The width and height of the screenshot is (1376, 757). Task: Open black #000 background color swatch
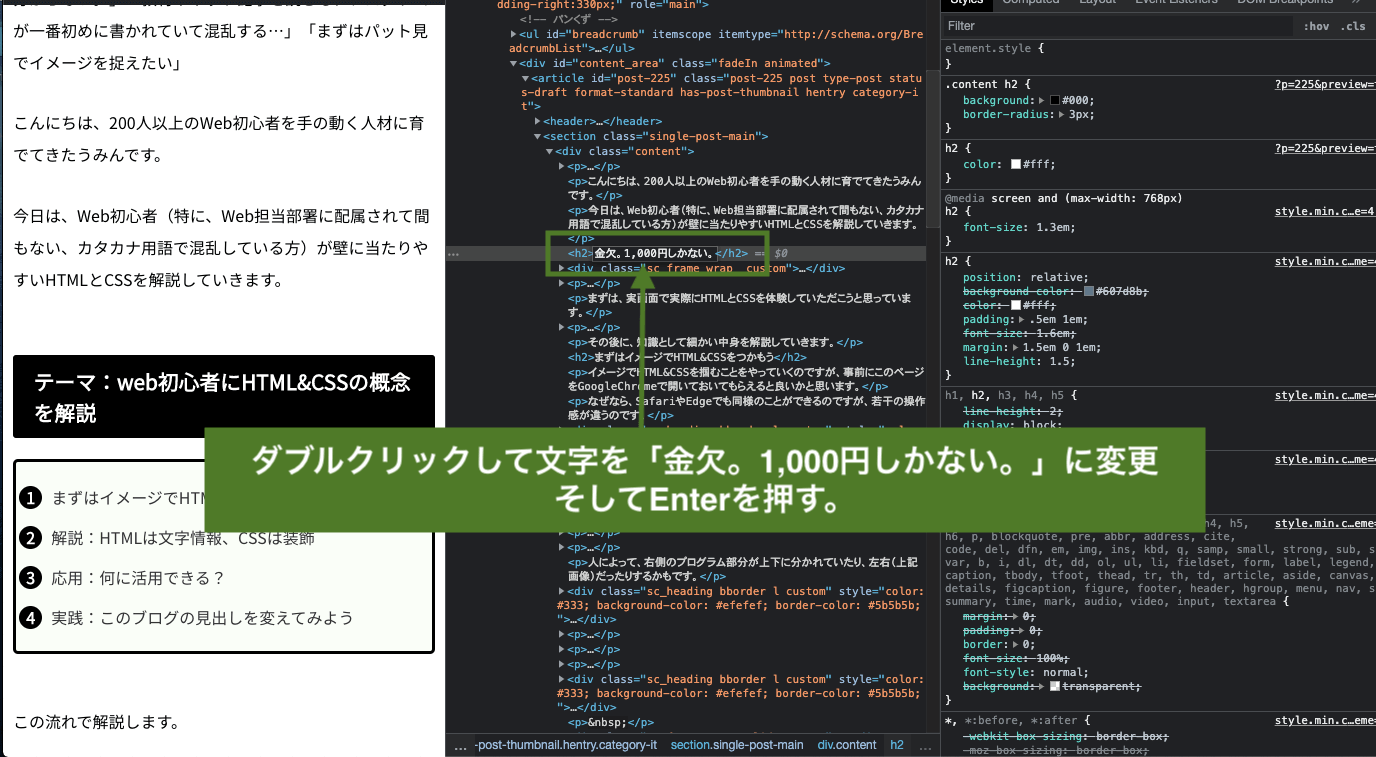pyautogui.click(x=1054, y=100)
